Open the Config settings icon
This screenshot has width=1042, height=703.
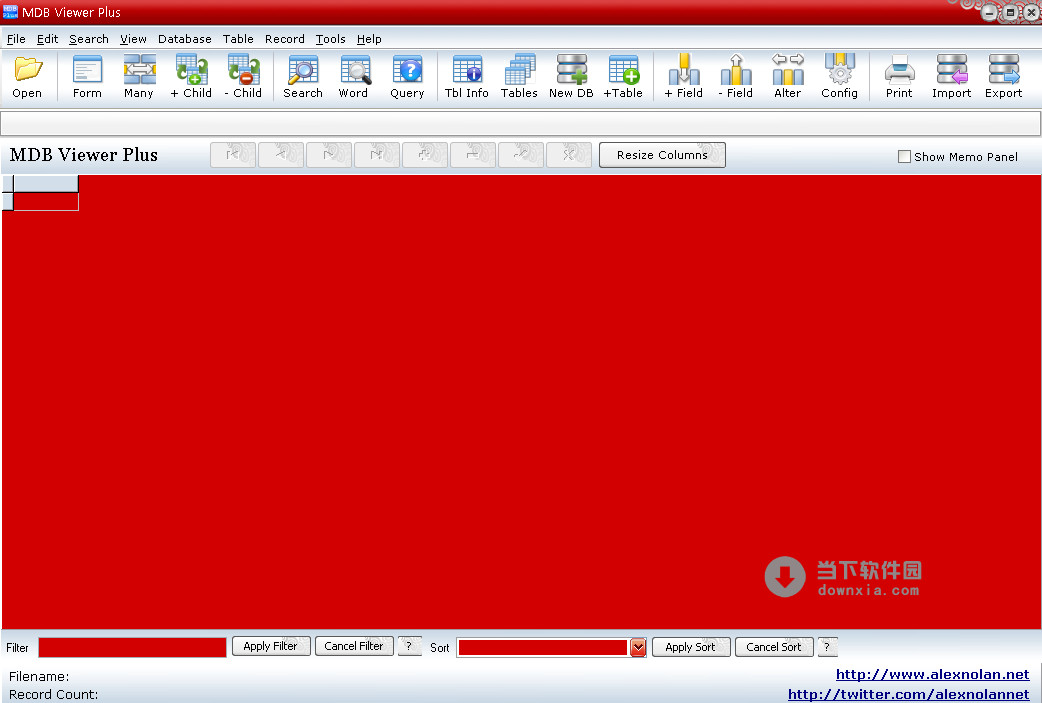point(839,77)
